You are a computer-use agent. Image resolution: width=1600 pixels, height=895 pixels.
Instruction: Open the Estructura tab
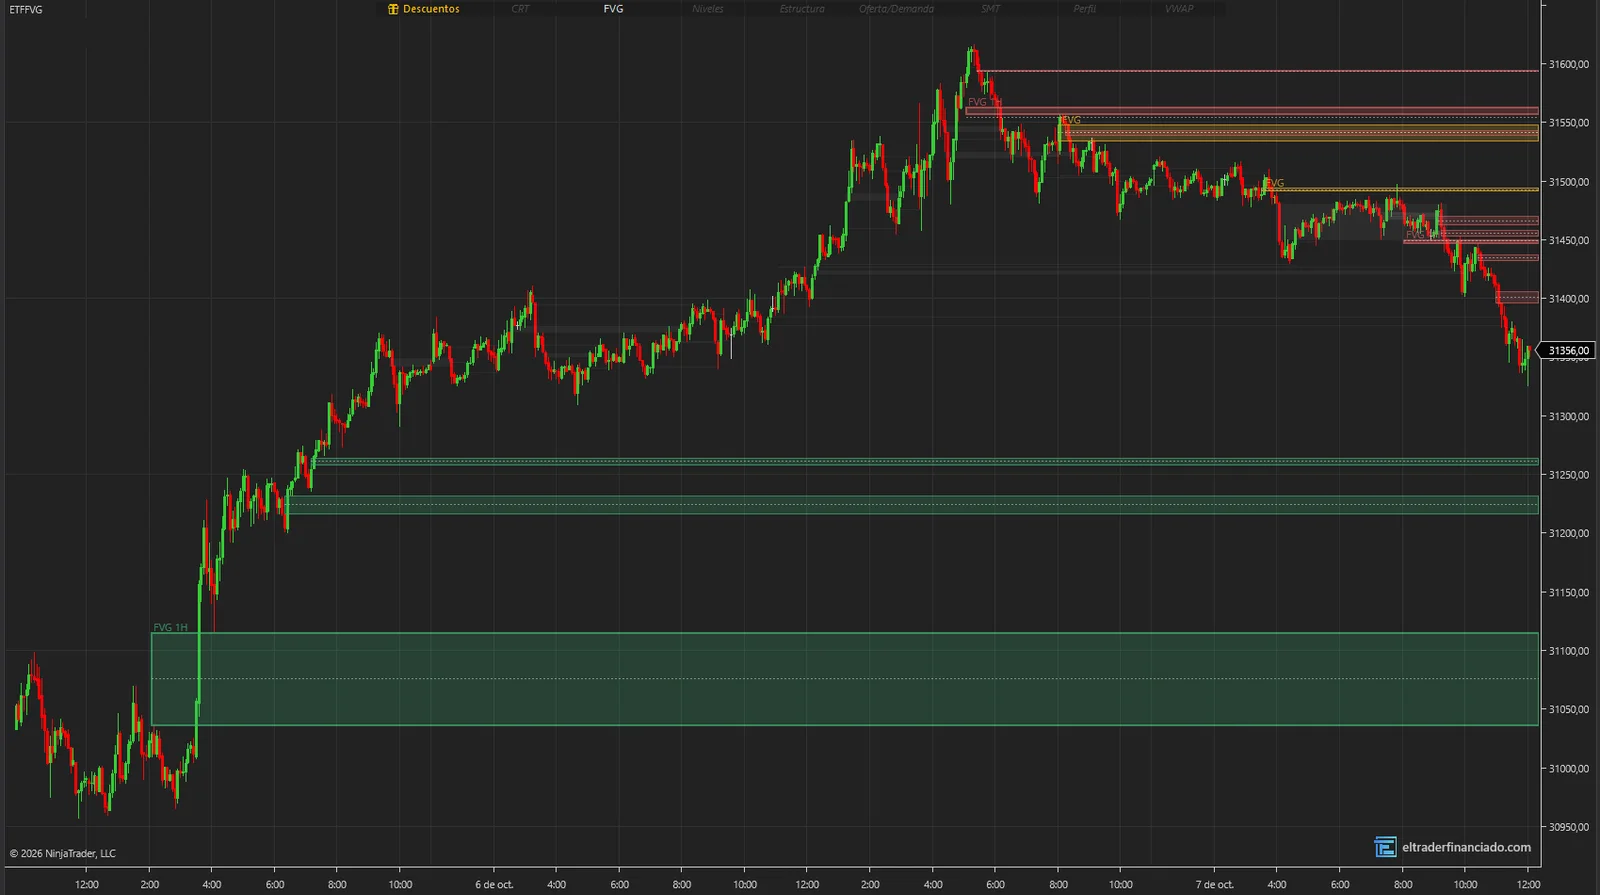[802, 9]
